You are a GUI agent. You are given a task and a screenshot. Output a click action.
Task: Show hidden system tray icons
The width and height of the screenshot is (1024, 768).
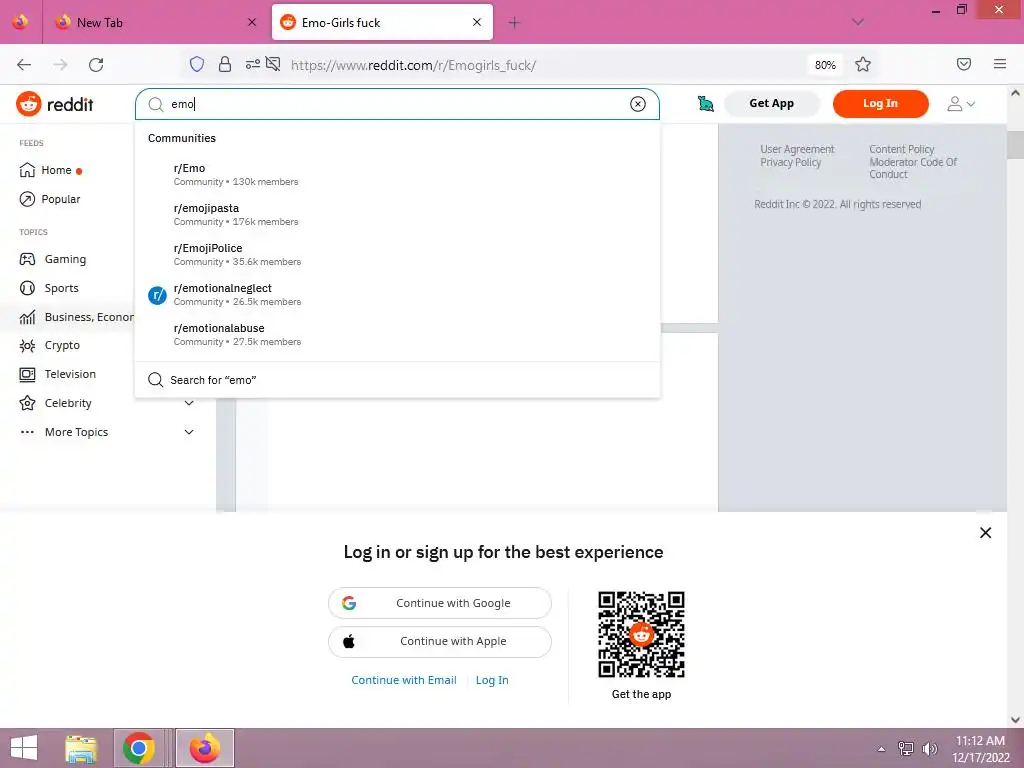[881, 748]
